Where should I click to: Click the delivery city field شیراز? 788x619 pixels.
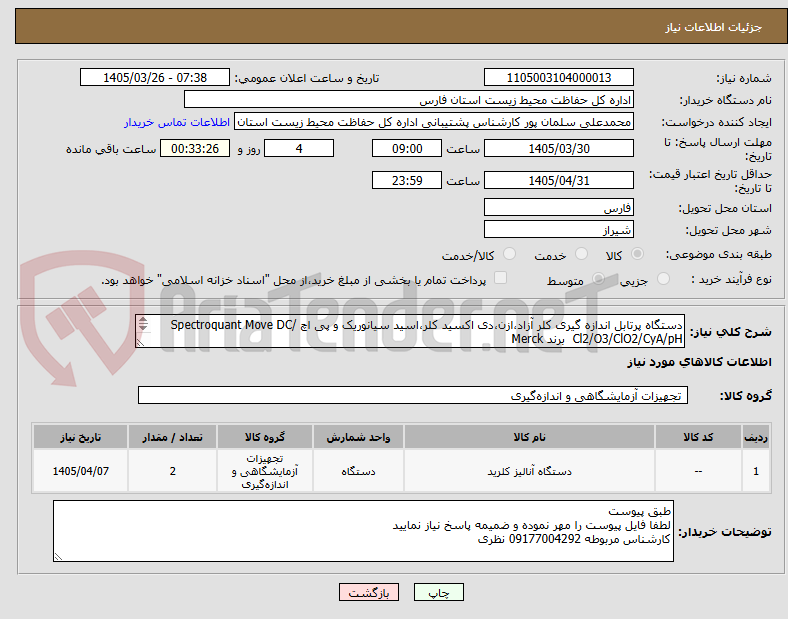[559, 230]
